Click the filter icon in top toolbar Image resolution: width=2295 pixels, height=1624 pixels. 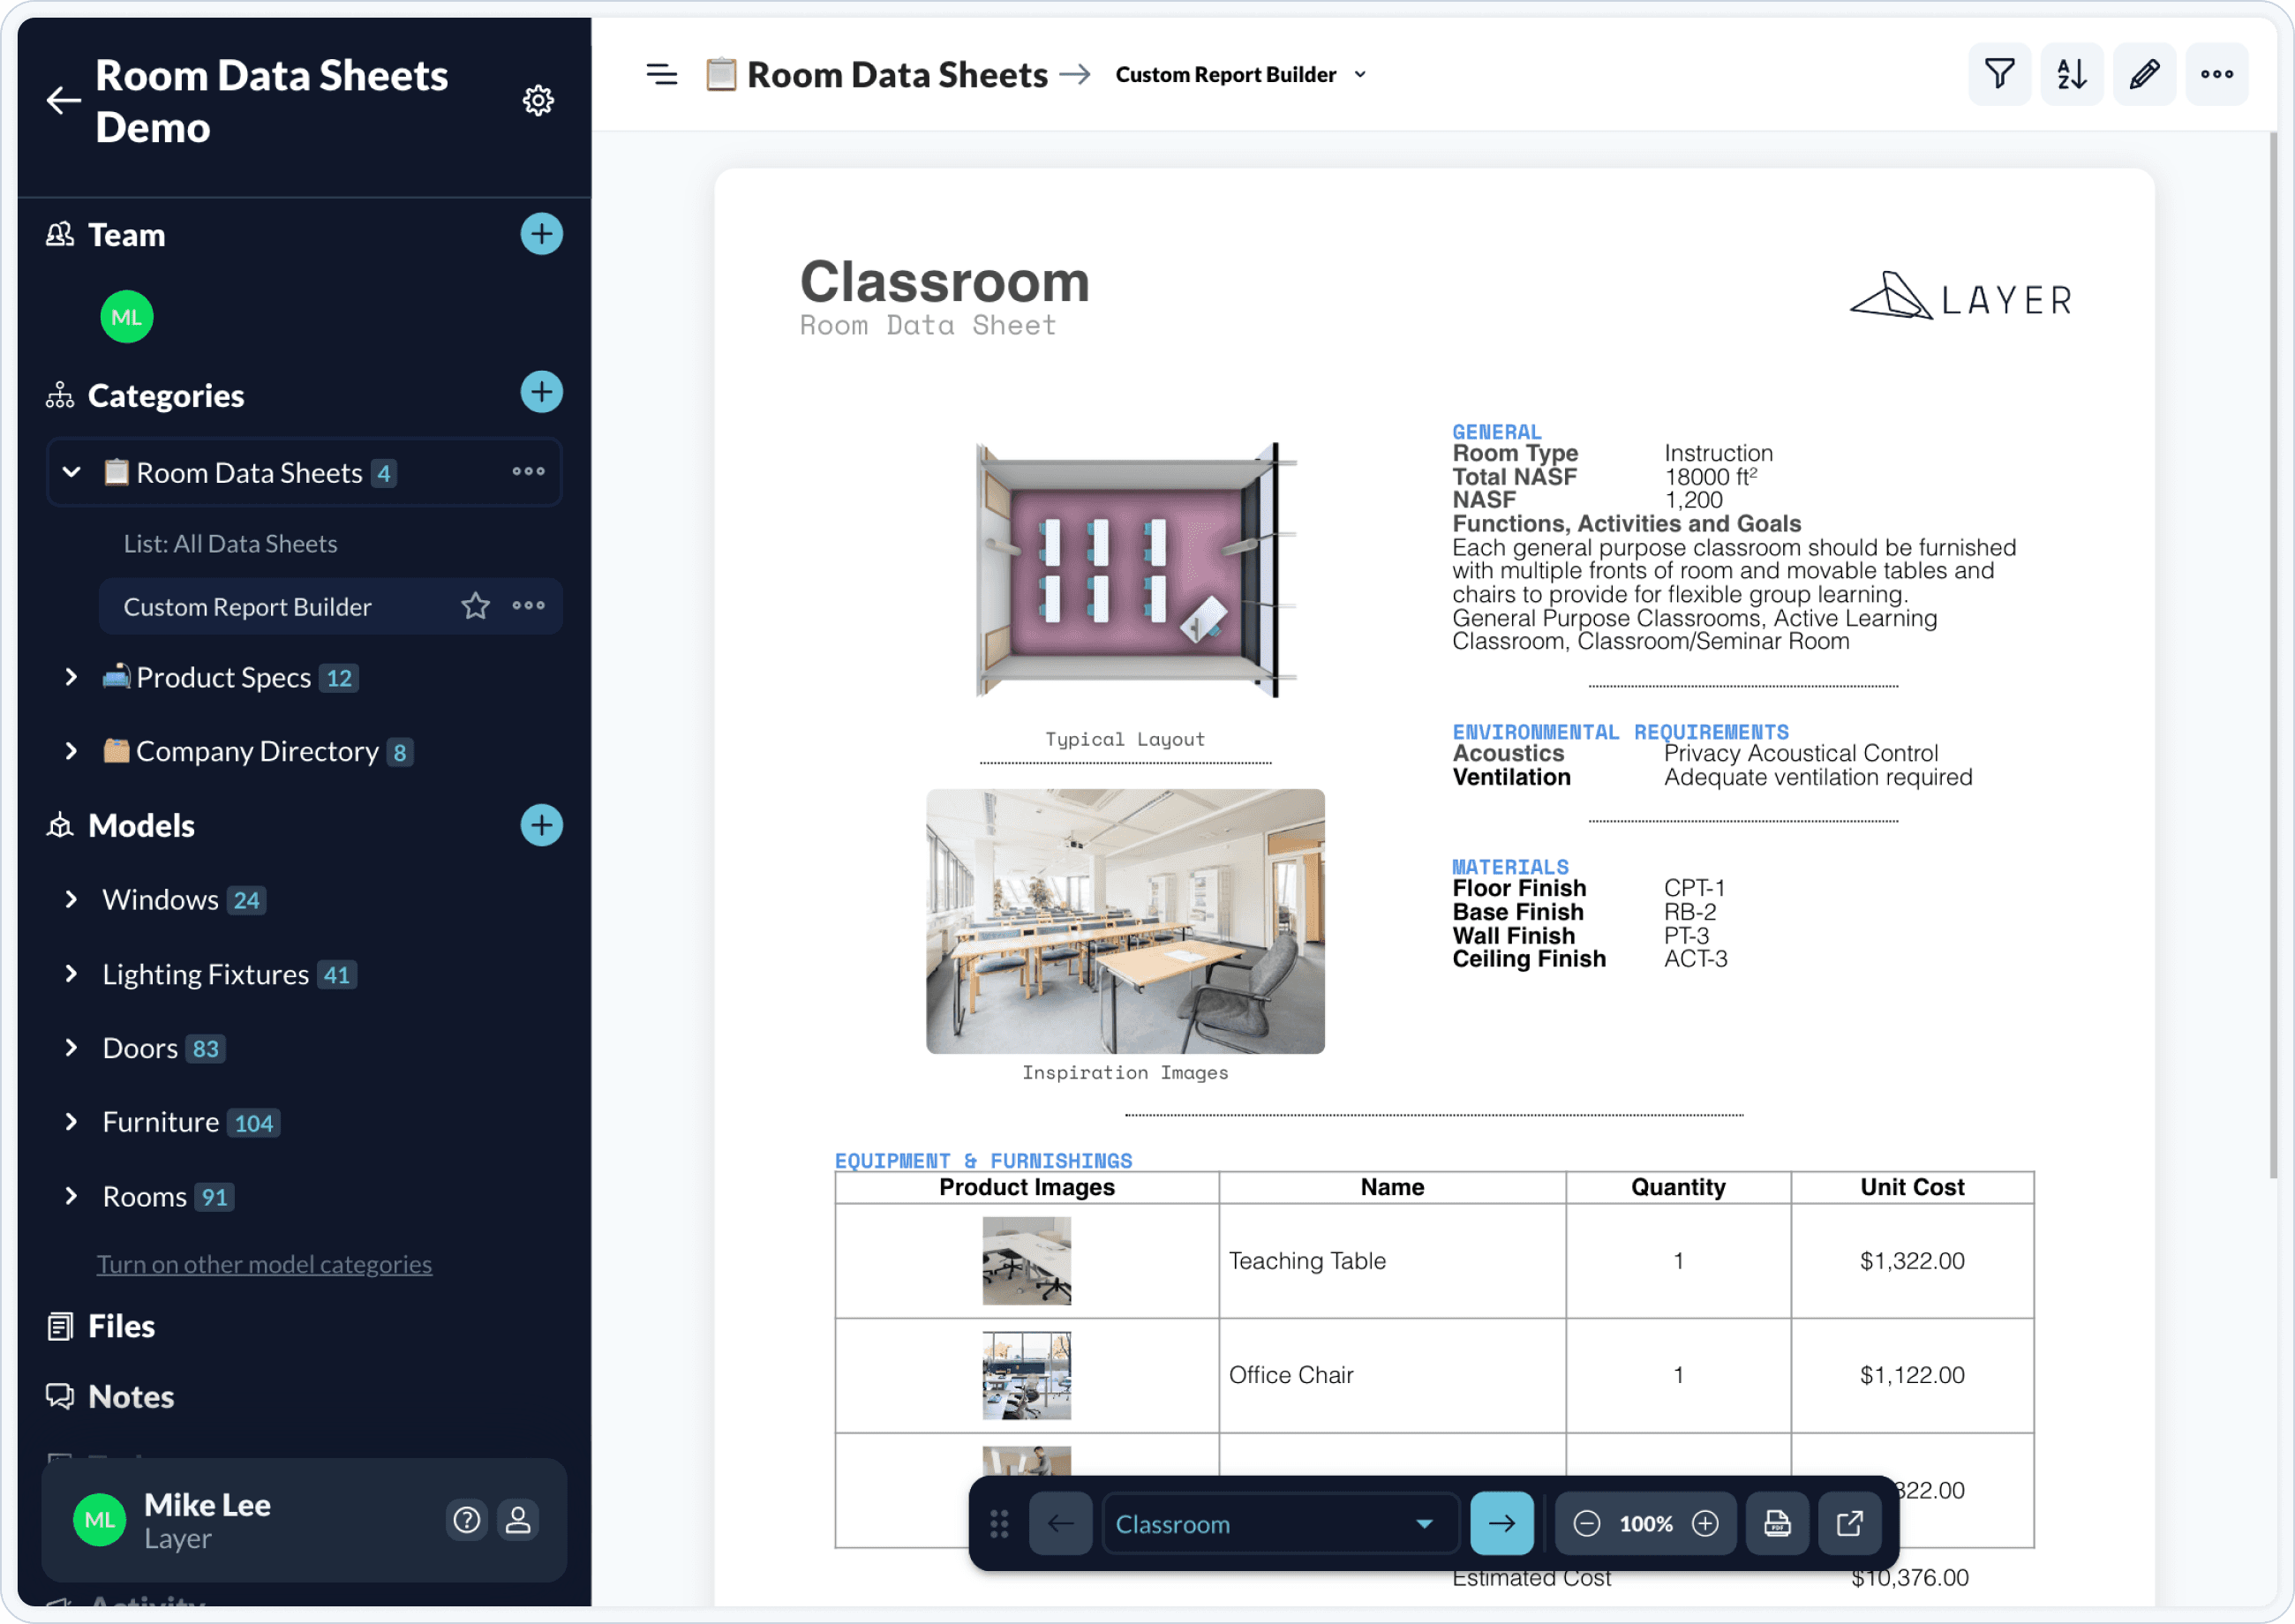click(2002, 74)
